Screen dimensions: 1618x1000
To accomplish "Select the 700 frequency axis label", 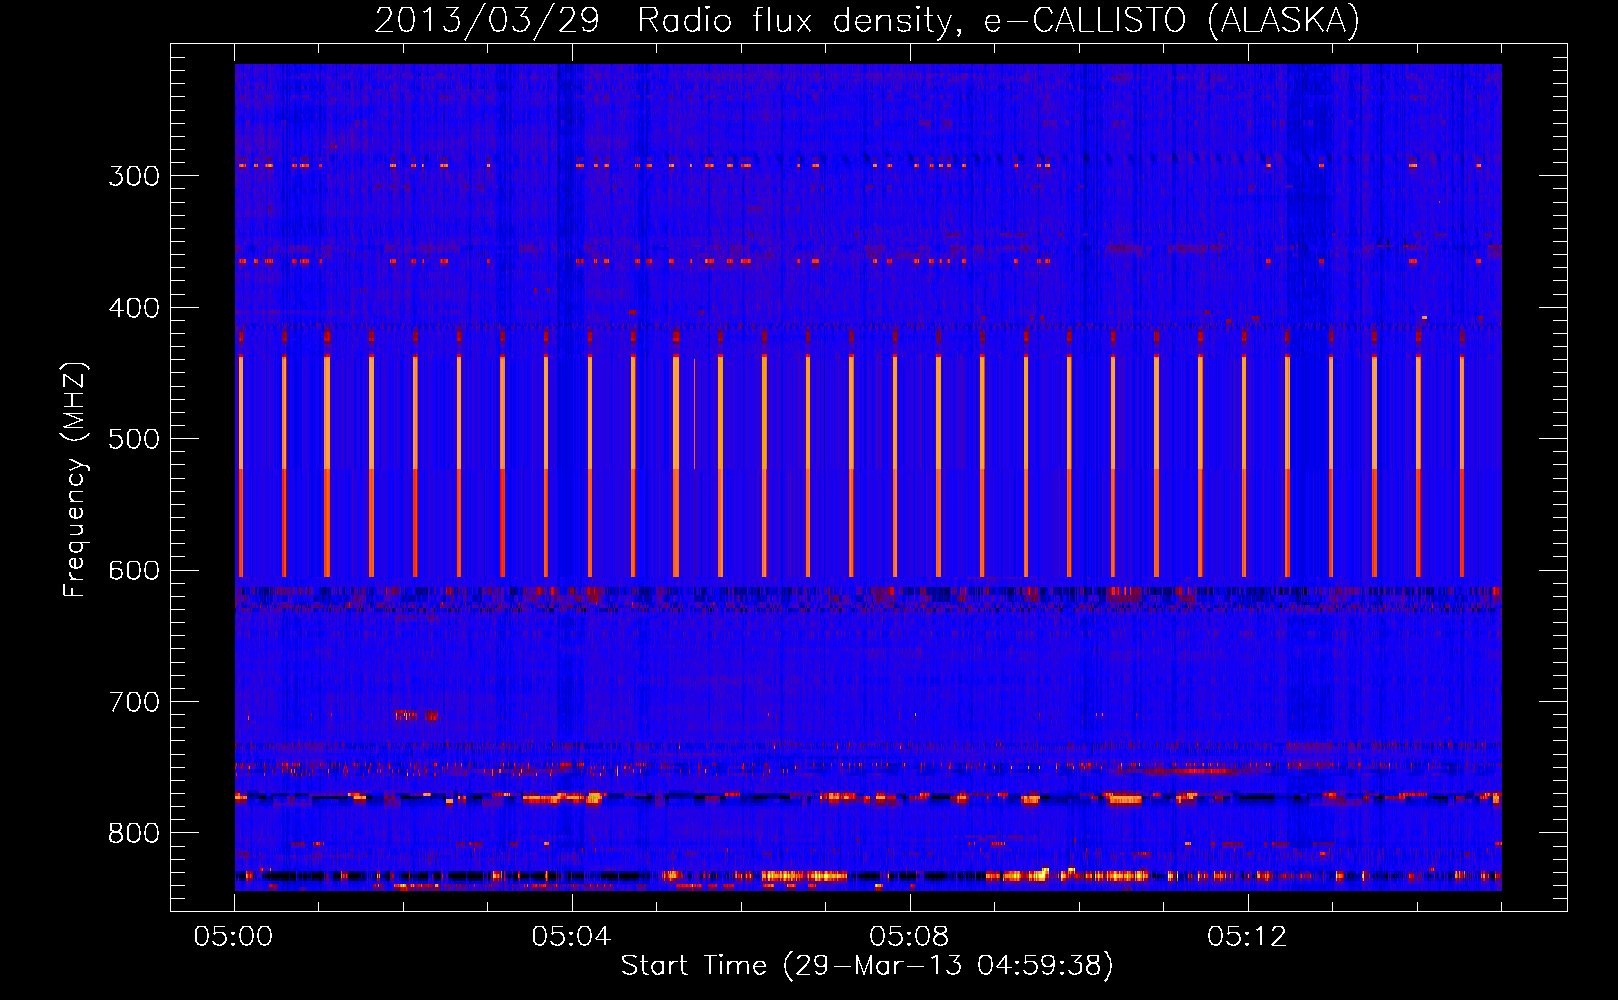I will pyautogui.click(x=134, y=702).
